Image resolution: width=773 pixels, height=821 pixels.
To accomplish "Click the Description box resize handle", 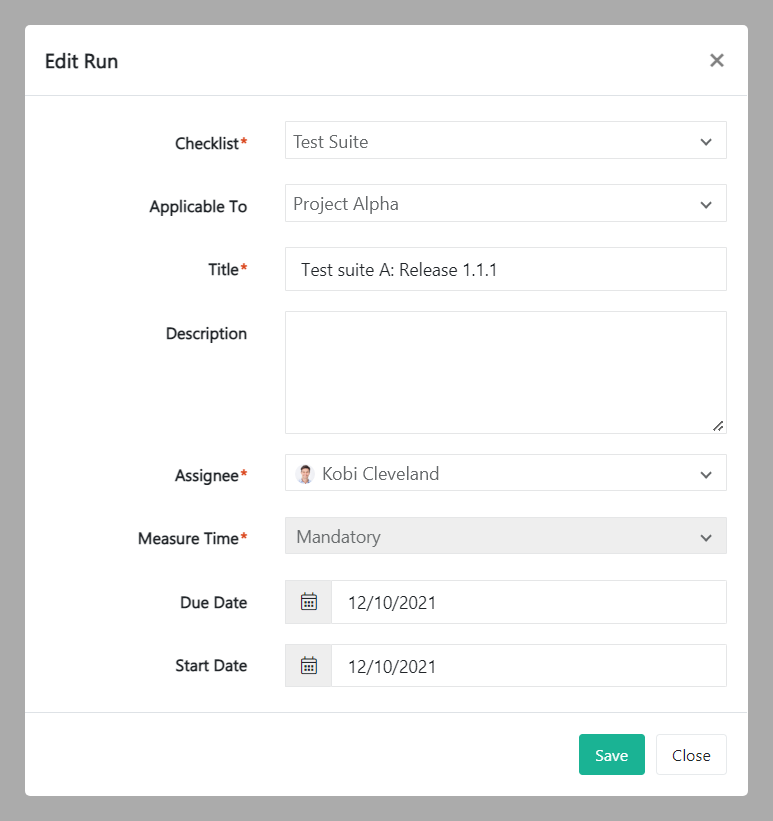I will 718,425.
